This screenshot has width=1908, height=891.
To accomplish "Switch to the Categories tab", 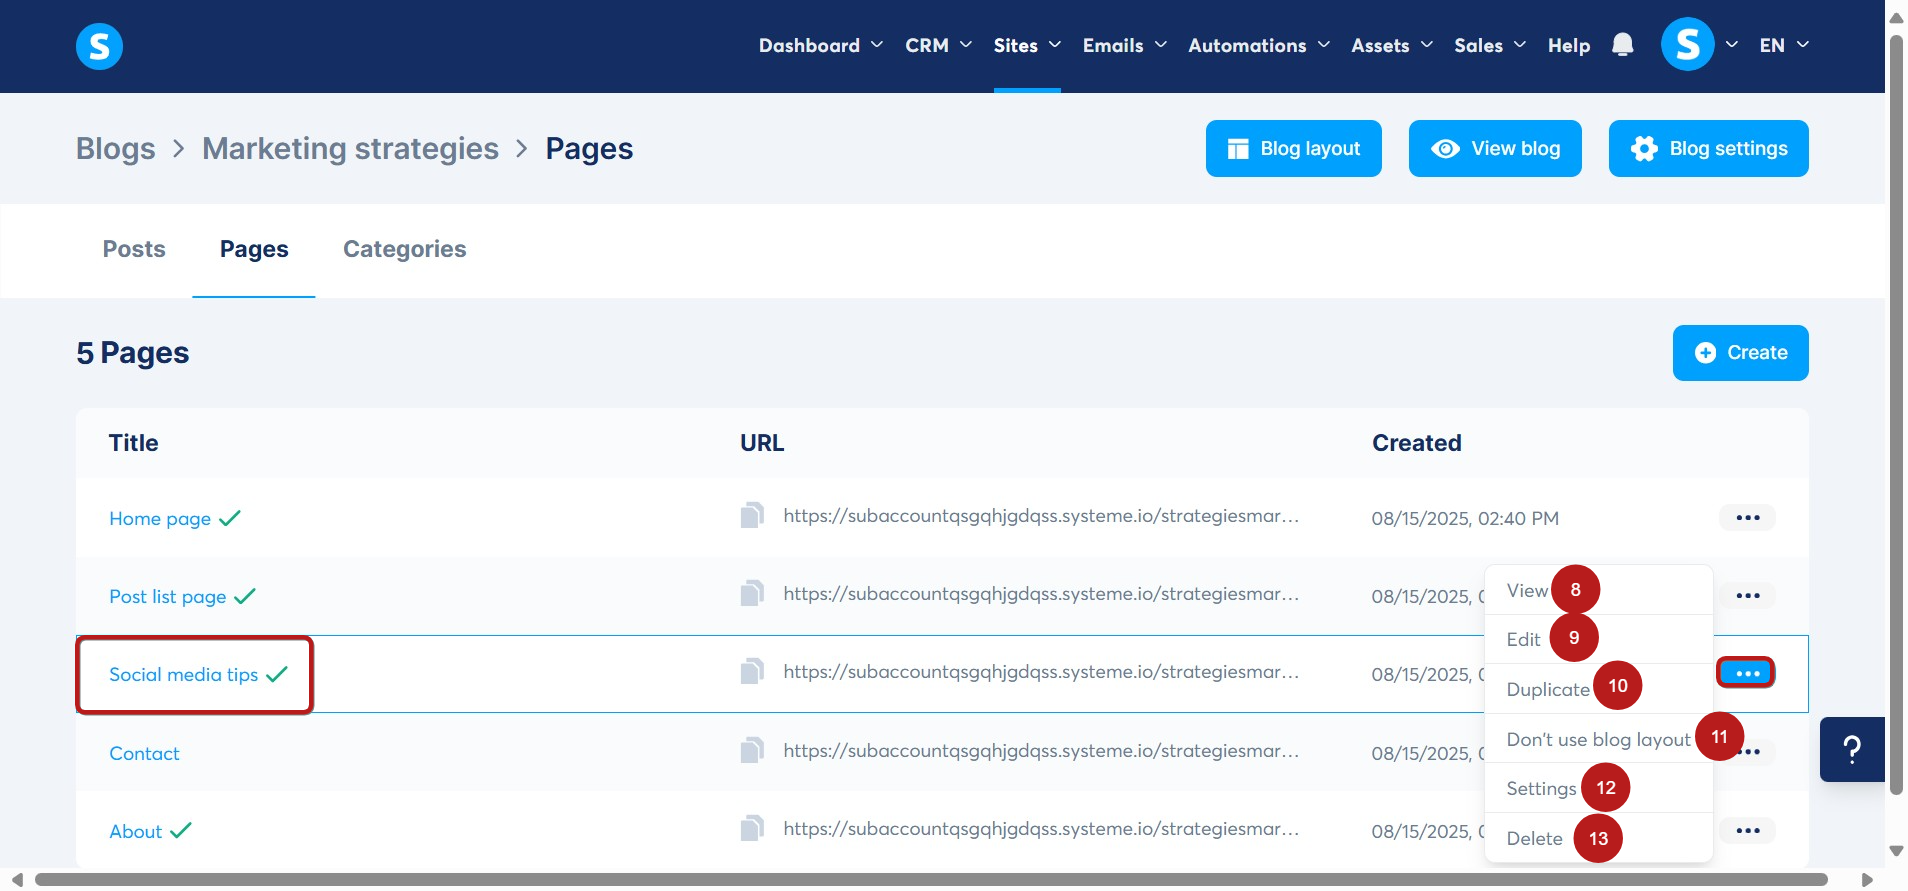I will click(x=405, y=249).
